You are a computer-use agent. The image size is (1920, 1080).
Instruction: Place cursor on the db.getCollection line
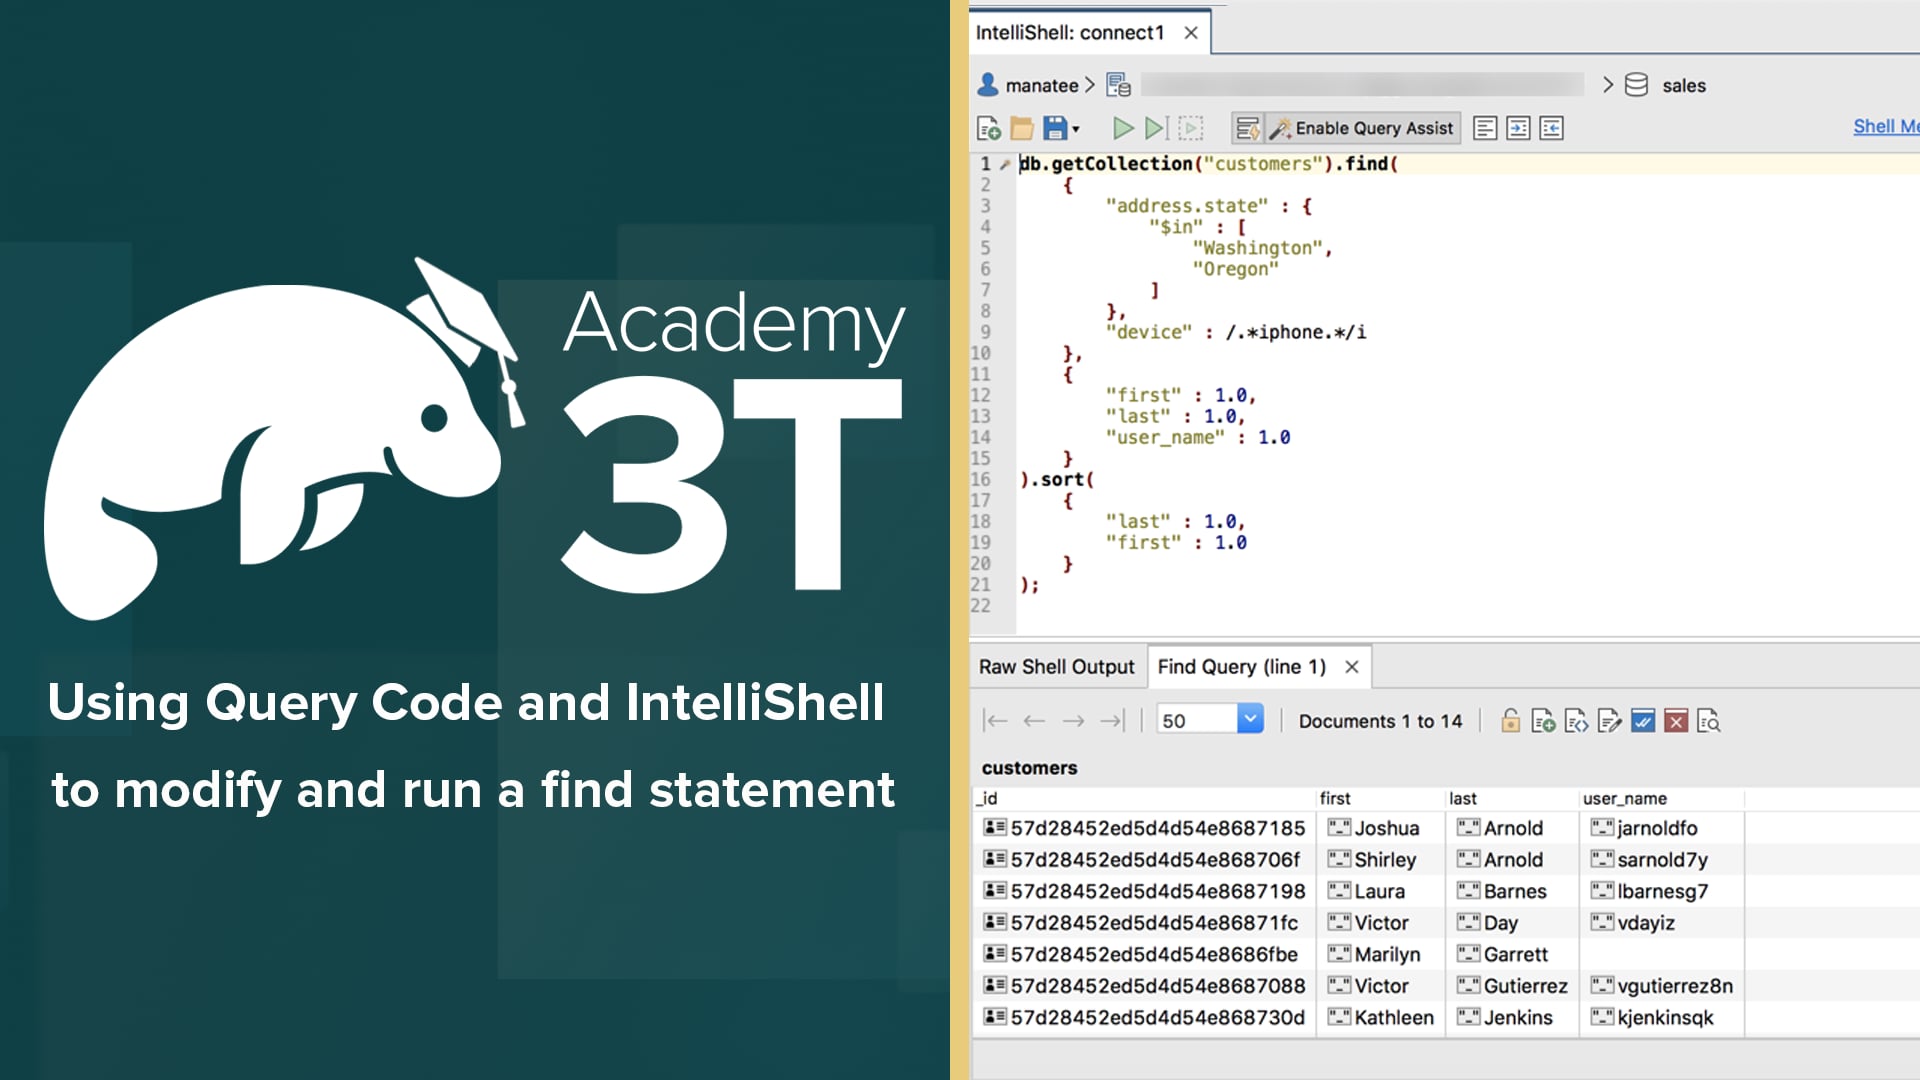pyautogui.click(x=1208, y=164)
